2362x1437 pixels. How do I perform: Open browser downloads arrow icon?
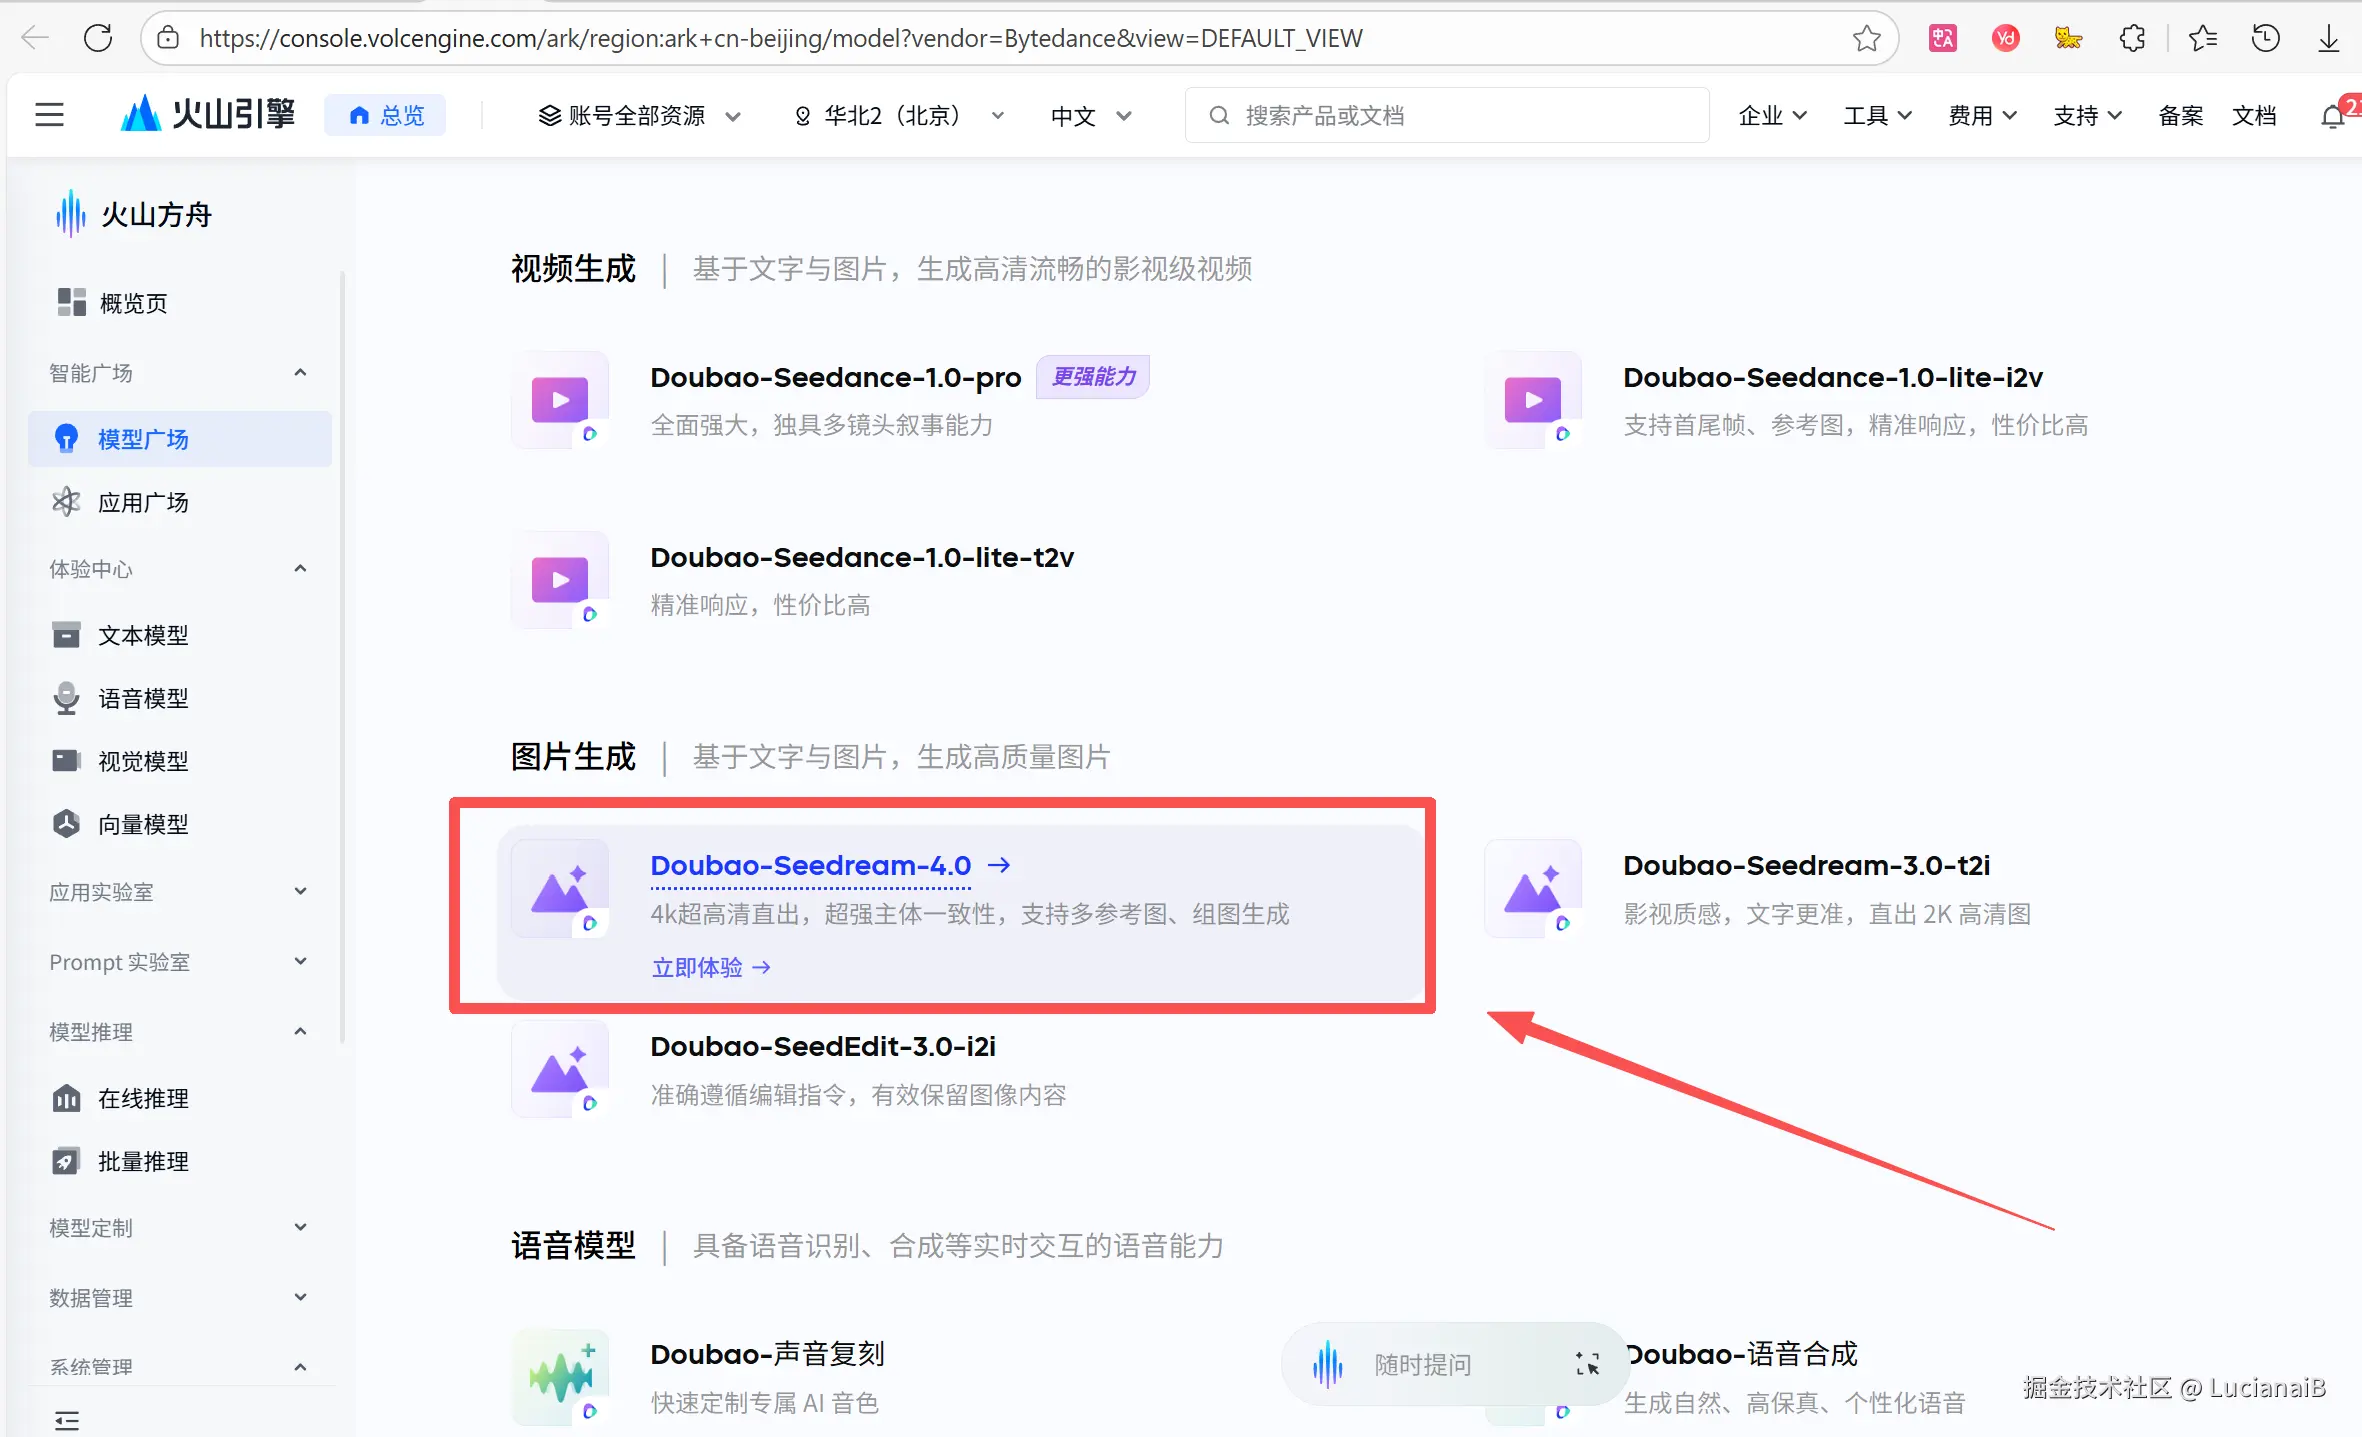click(2328, 38)
